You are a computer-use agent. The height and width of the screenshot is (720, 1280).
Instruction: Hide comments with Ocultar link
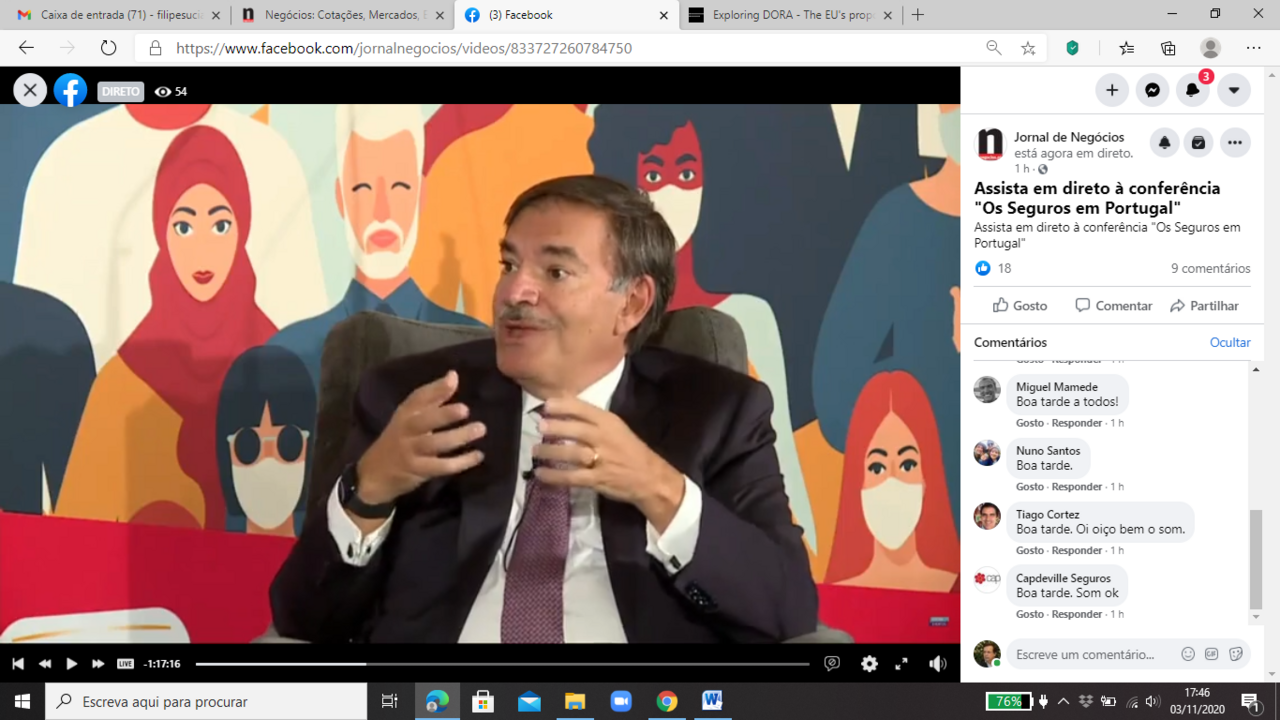(1230, 342)
